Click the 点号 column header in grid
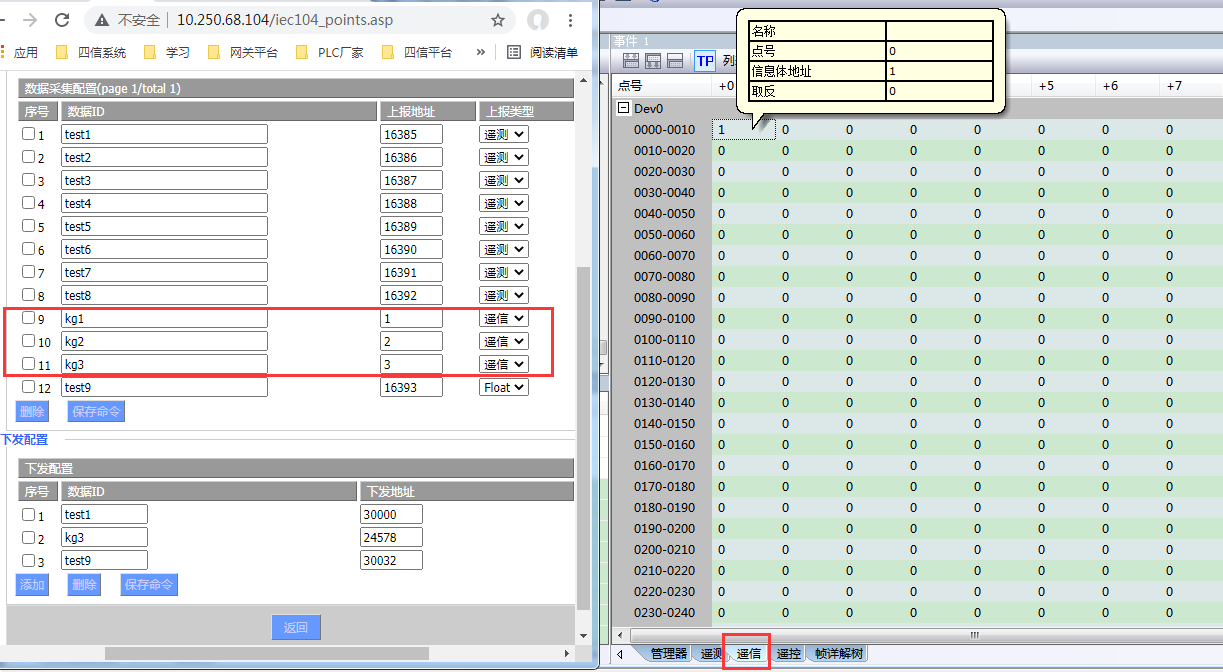This screenshot has height=672, width=1223. (x=660, y=86)
